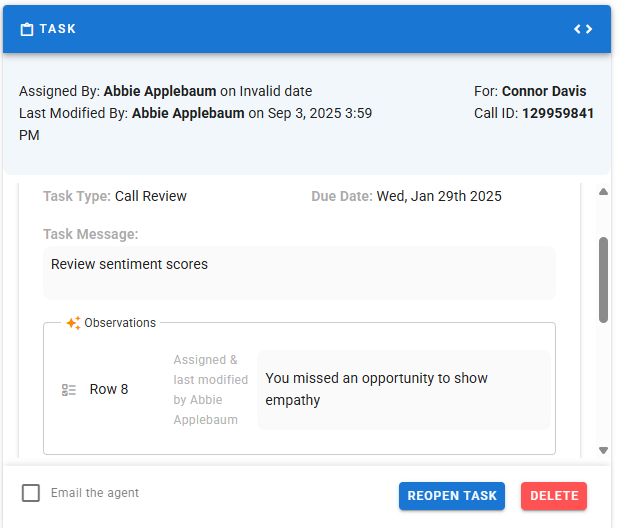Click the checklist icon beside Row 8
Image resolution: width=620 pixels, height=528 pixels.
click(x=69, y=389)
